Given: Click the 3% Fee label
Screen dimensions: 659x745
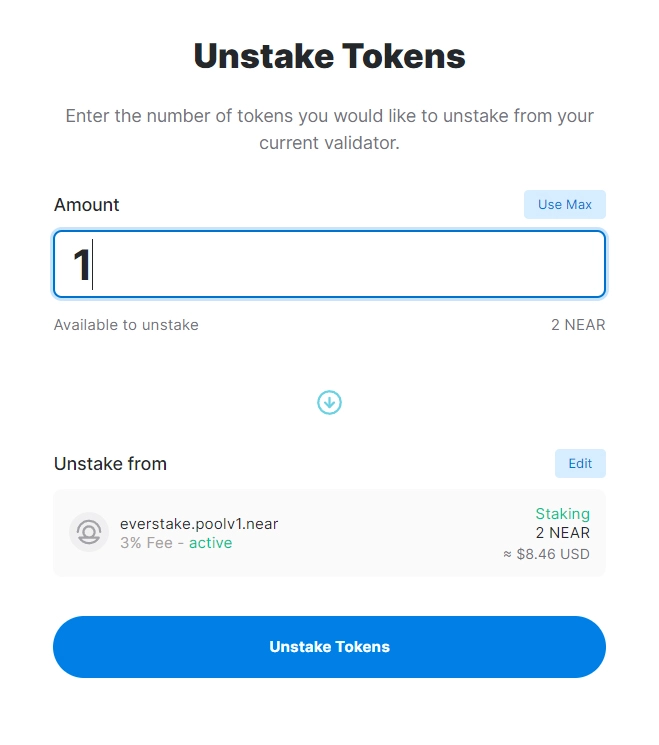Looking at the screenshot, I should (x=146, y=543).
